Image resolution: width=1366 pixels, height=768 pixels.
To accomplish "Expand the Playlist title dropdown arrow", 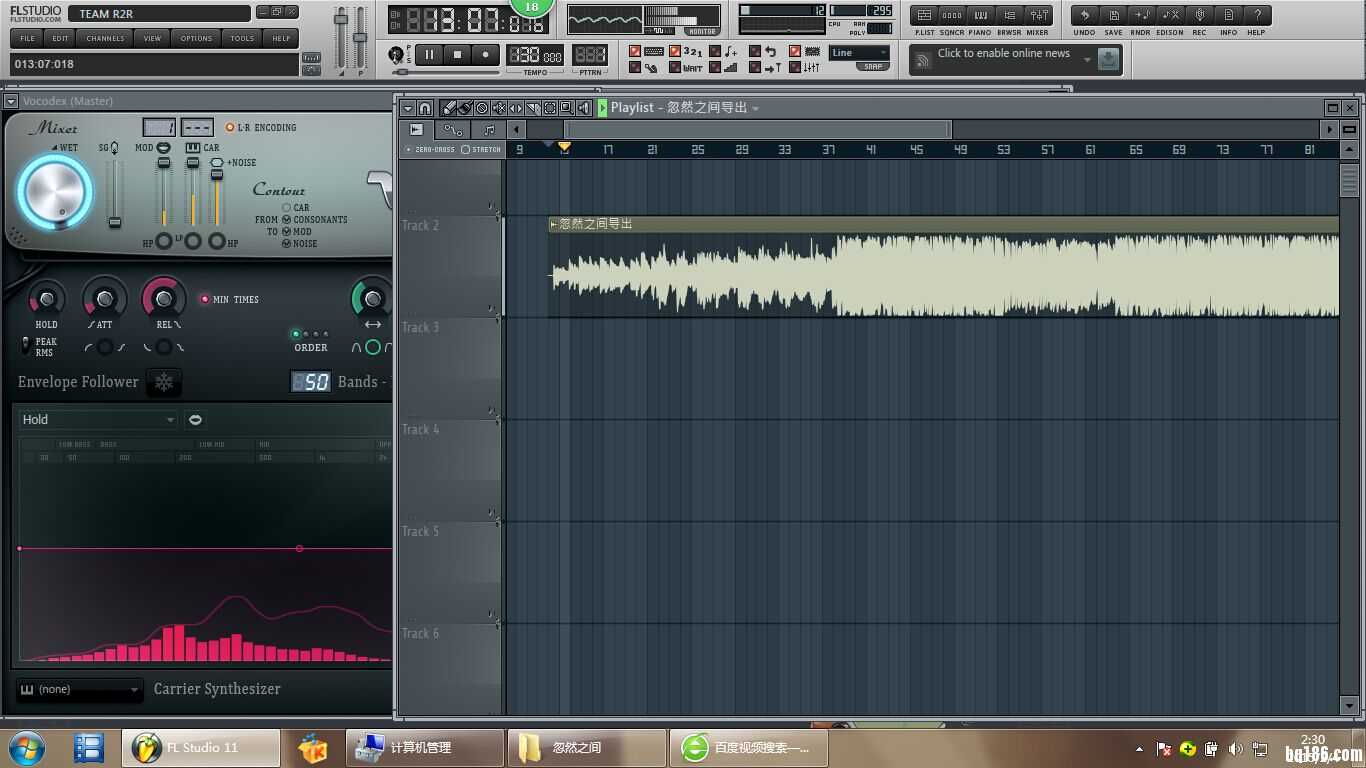I will coord(755,108).
